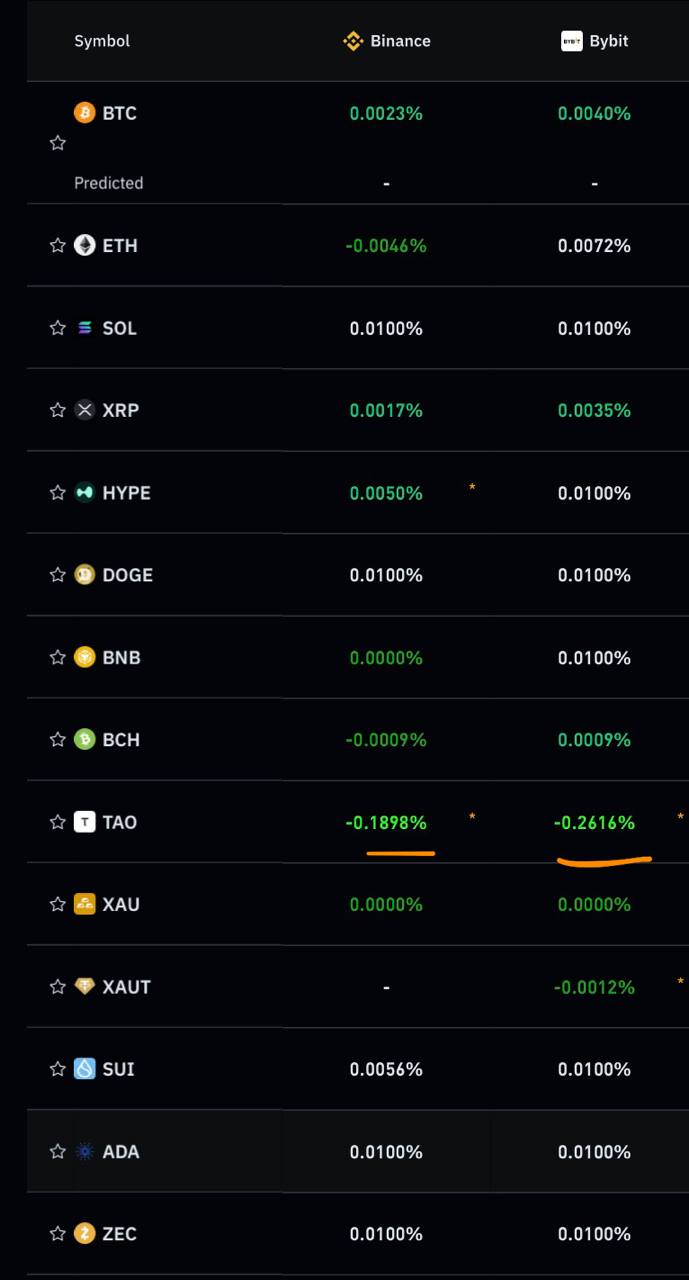
Task: Select the XAUT diamond icon
Action: (x=85, y=986)
